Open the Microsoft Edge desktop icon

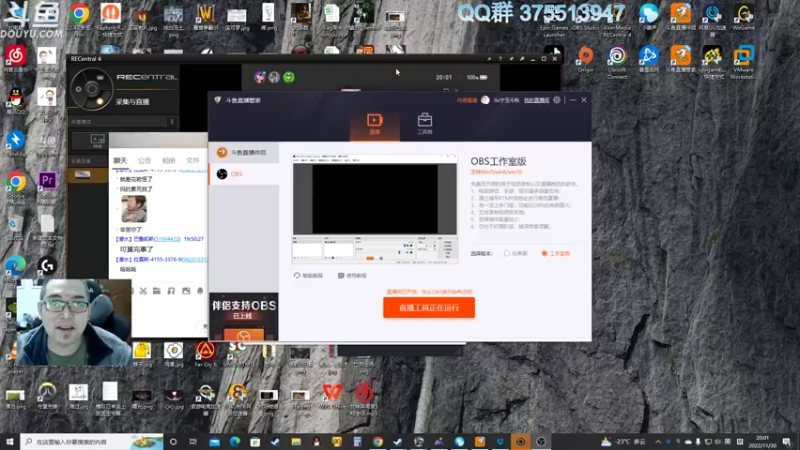pyautogui.click(x=16, y=268)
